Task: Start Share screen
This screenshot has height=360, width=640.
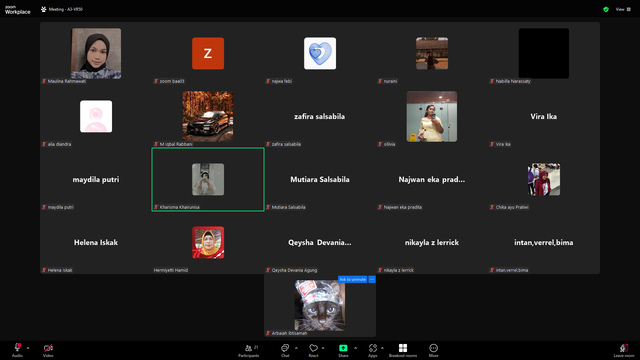Action: pyautogui.click(x=343, y=350)
